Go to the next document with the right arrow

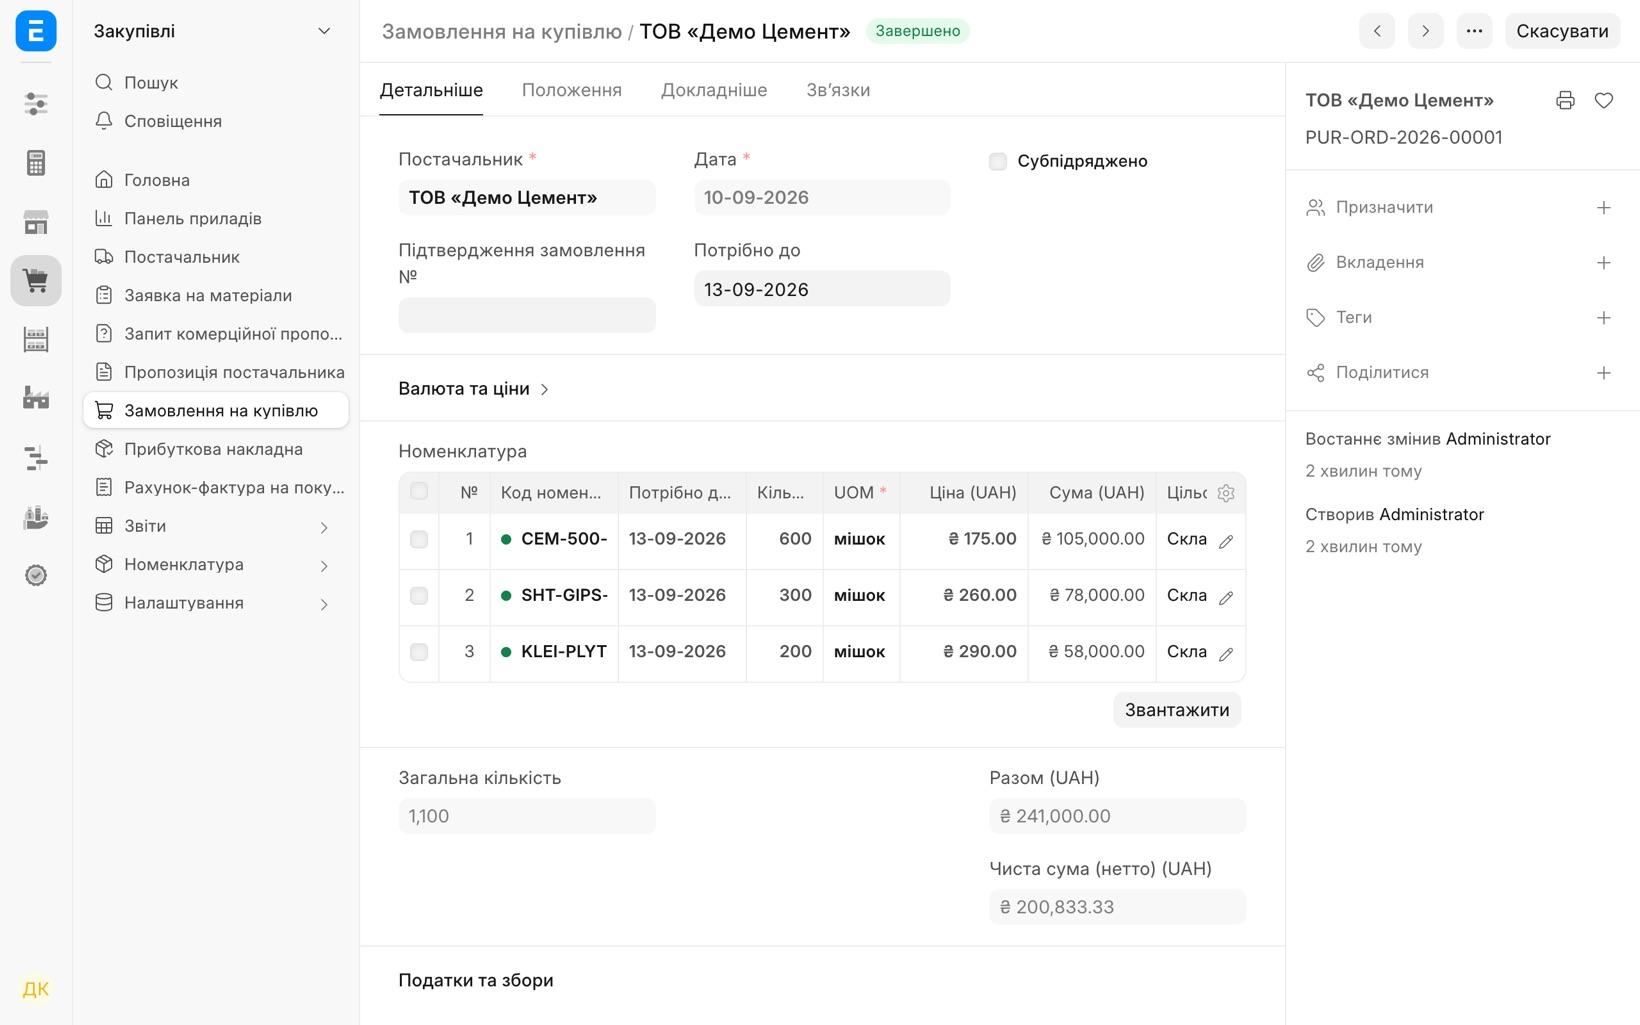(1425, 31)
